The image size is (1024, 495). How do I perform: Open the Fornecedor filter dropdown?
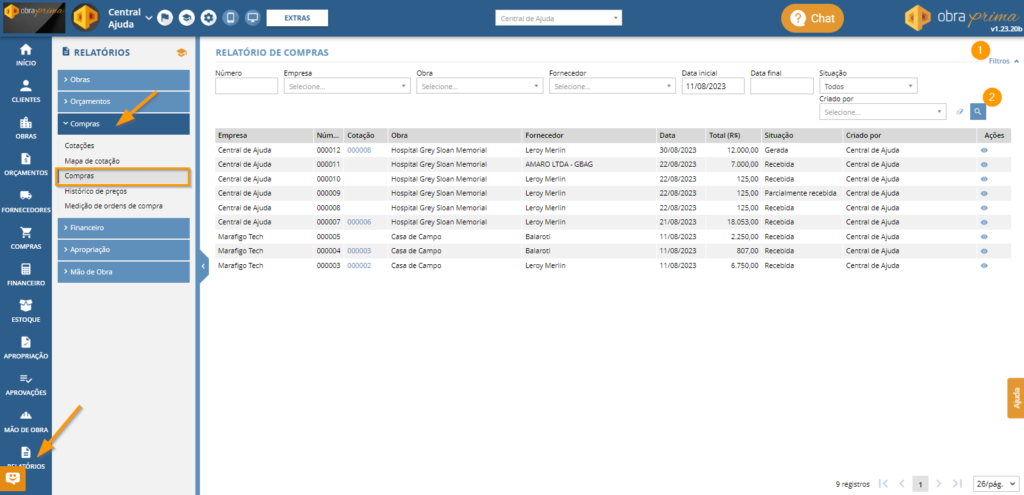tap(613, 86)
